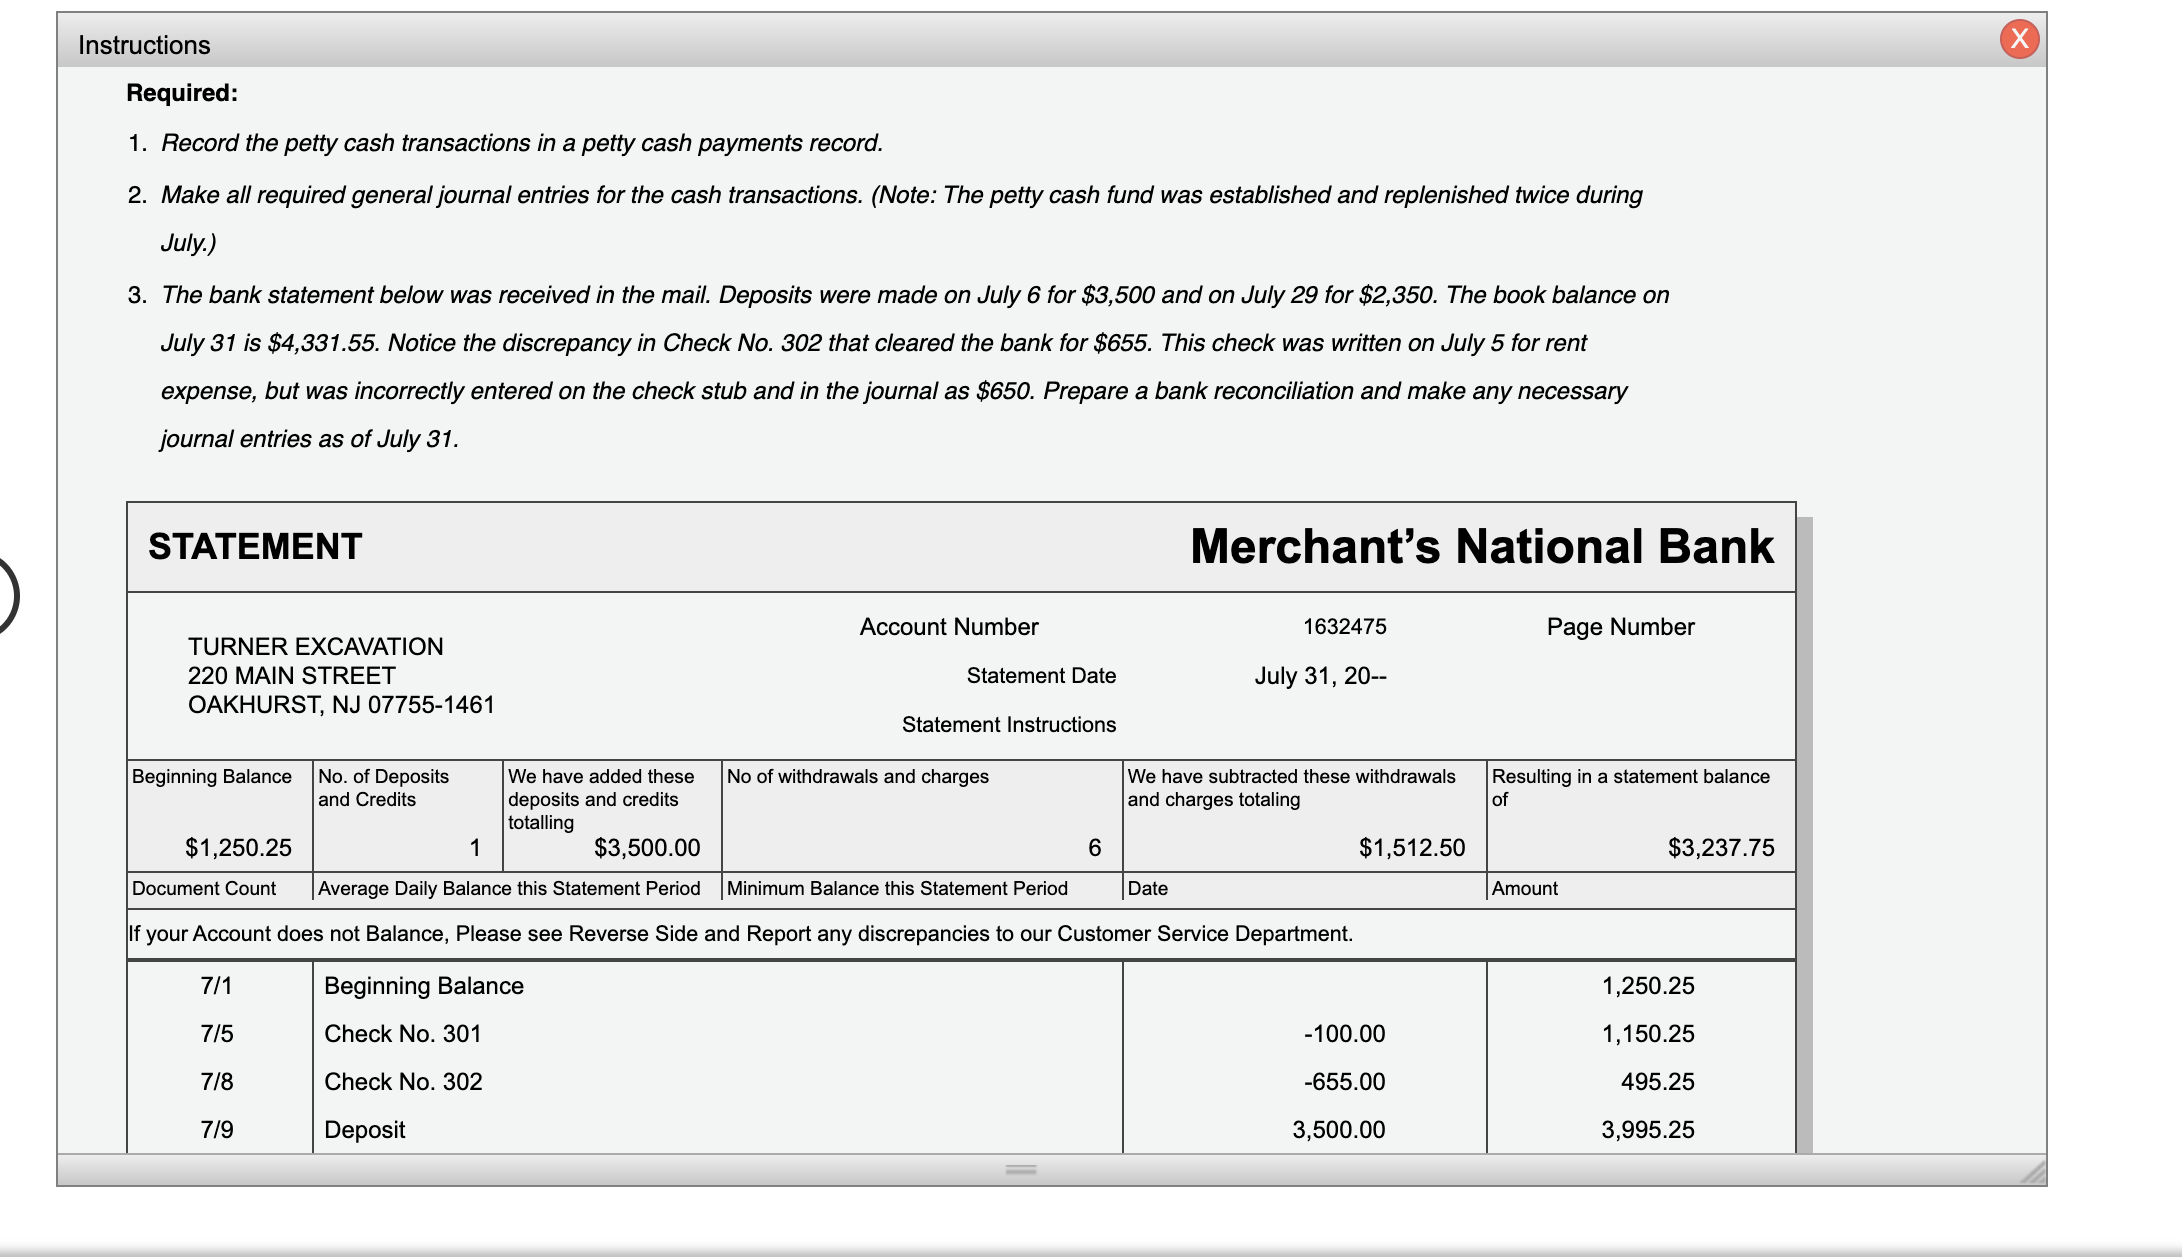
Task: Click the bottom center resize handle
Action: pyautogui.click(x=1021, y=1169)
